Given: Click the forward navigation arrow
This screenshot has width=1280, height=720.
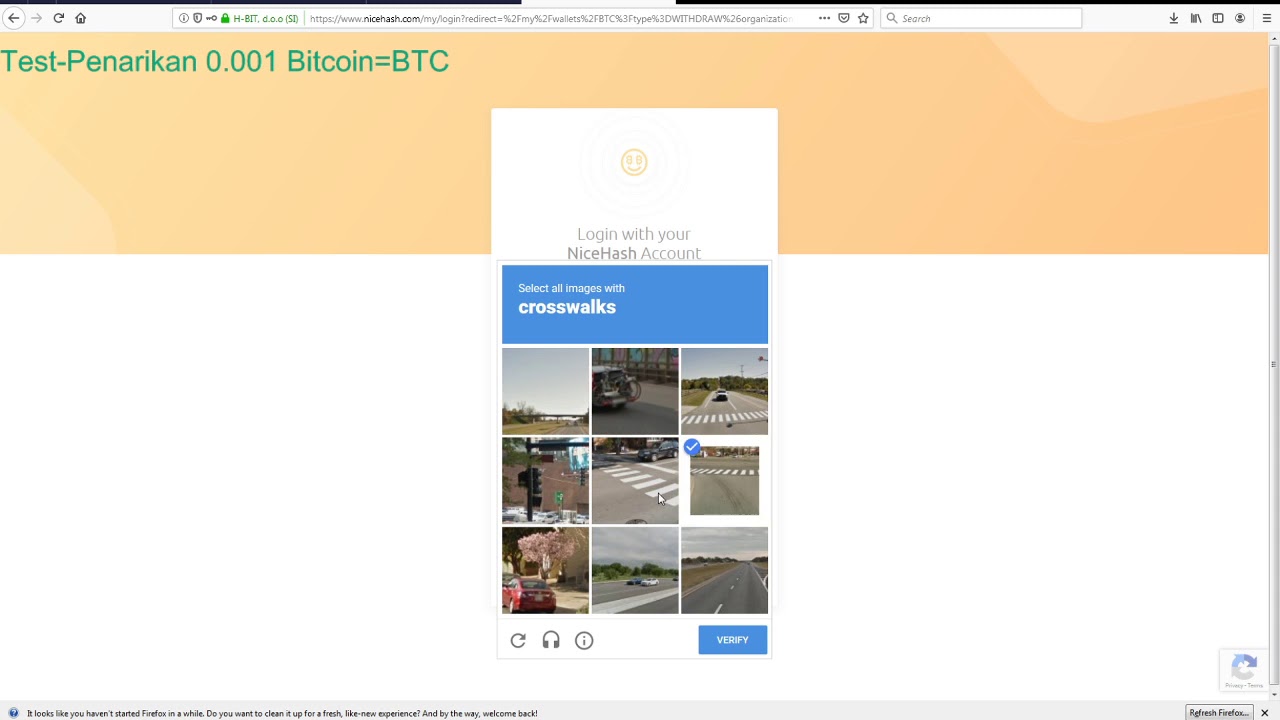Looking at the screenshot, I should click(37, 18).
